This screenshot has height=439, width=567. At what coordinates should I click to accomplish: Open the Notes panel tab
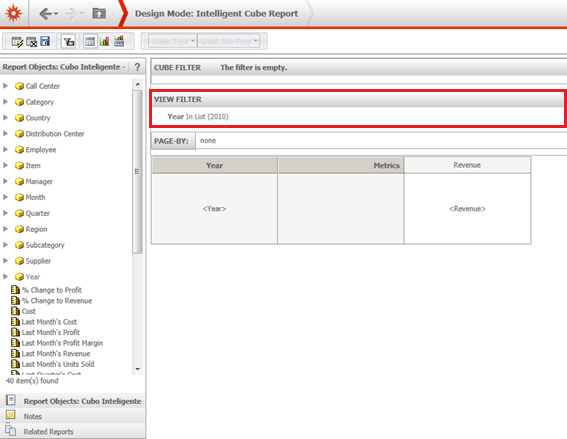tap(73, 416)
